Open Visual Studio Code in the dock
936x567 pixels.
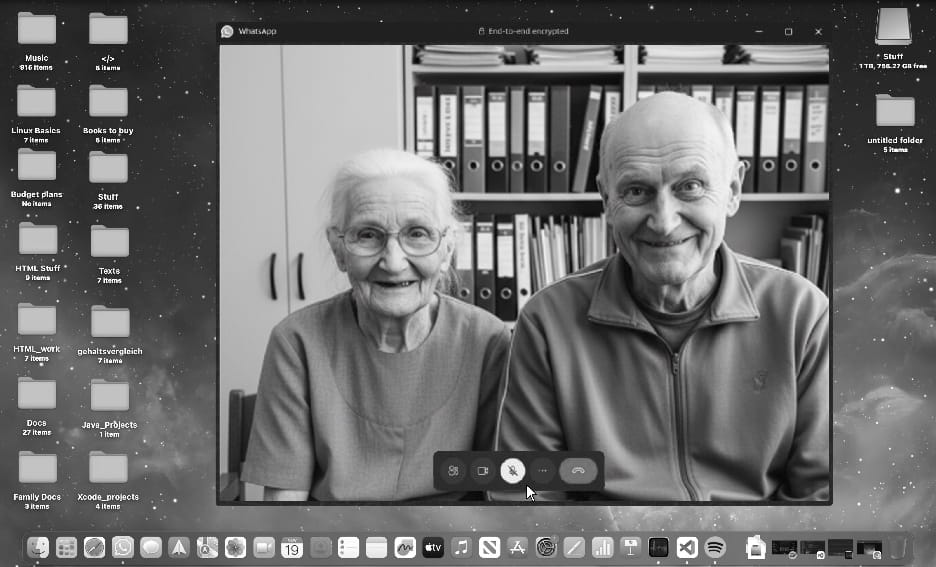pyautogui.click(x=687, y=547)
